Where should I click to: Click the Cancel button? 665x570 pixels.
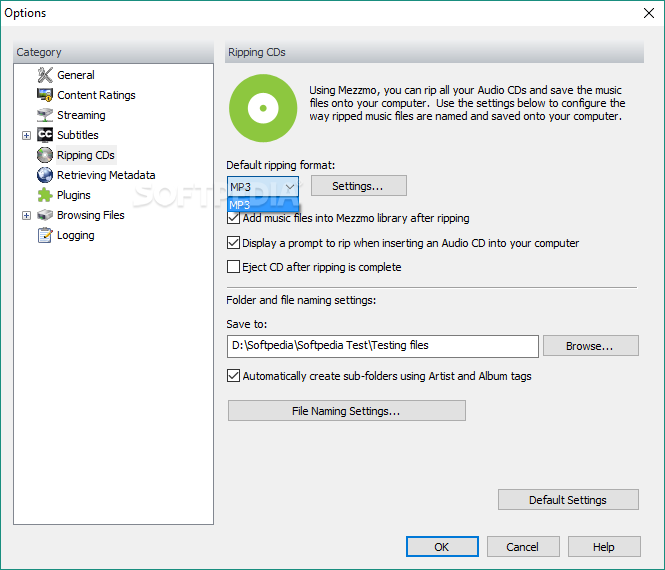pos(523,547)
